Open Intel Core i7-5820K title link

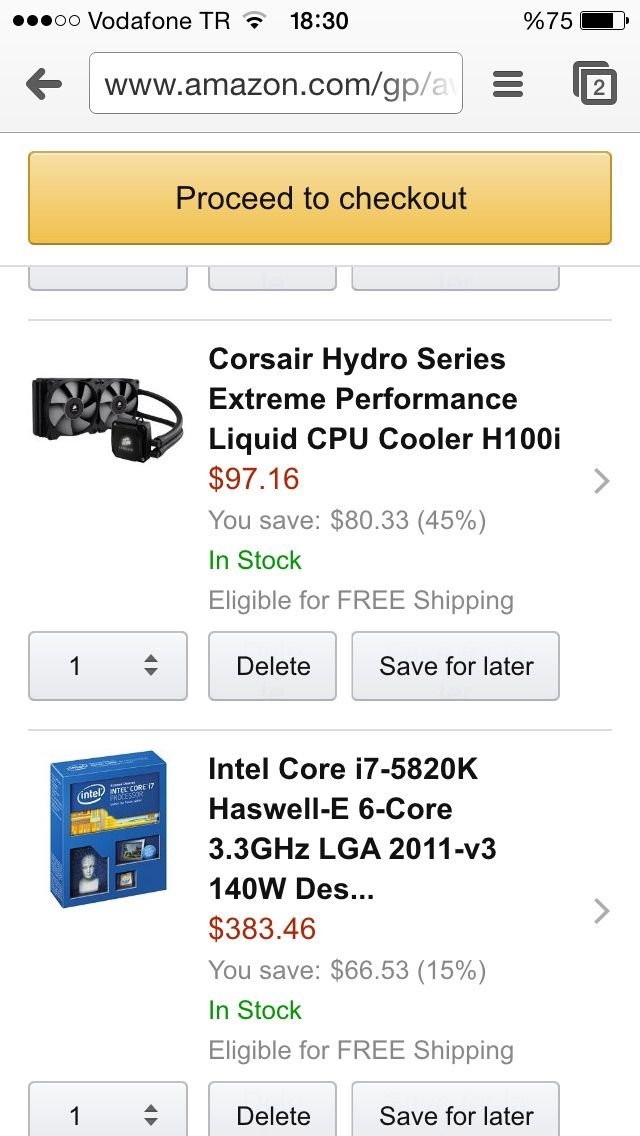(352, 829)
